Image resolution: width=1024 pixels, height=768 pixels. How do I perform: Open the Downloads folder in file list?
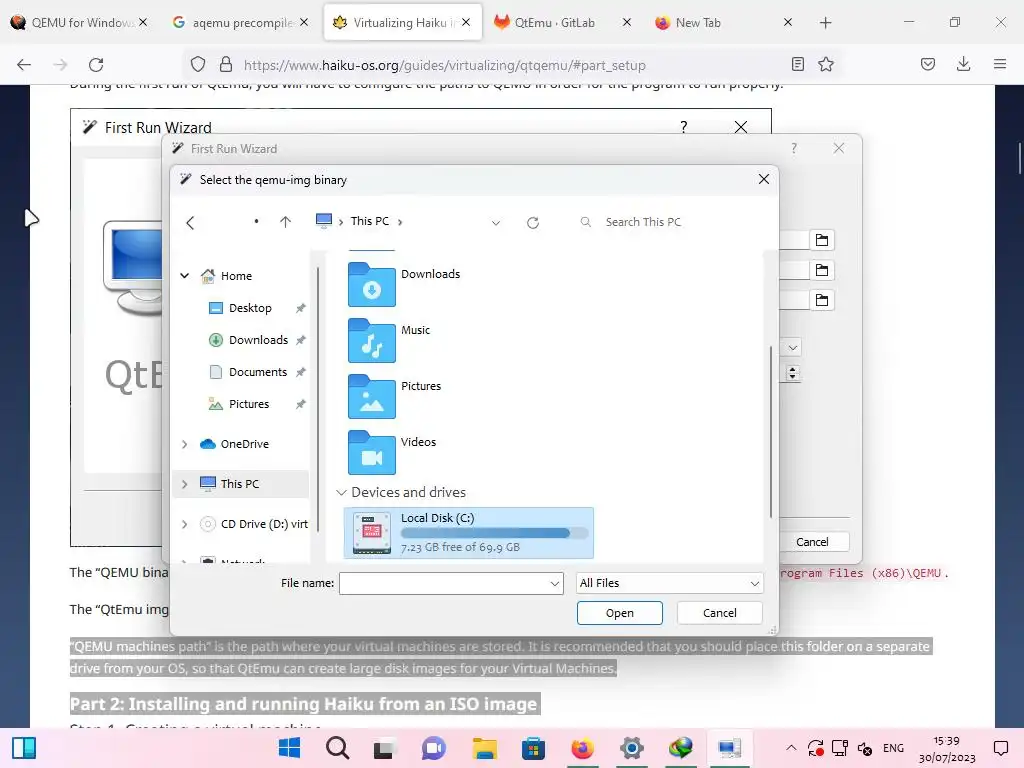click(x=404, y=284)
